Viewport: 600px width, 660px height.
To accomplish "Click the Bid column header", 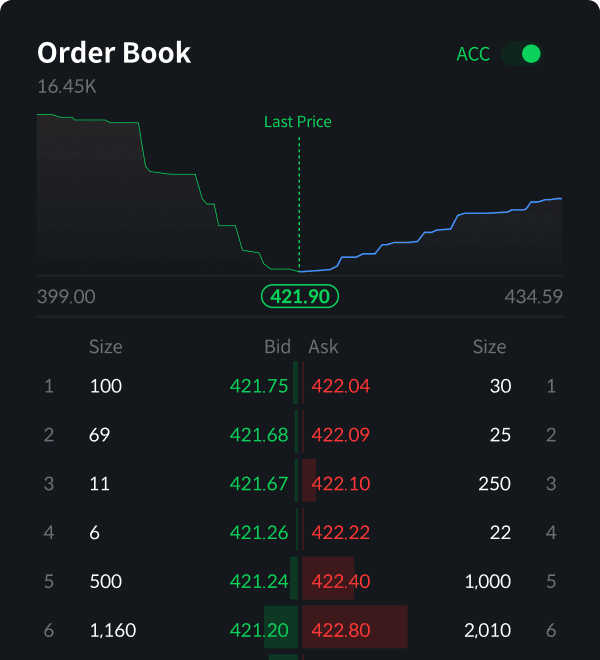I will [277, 347].
